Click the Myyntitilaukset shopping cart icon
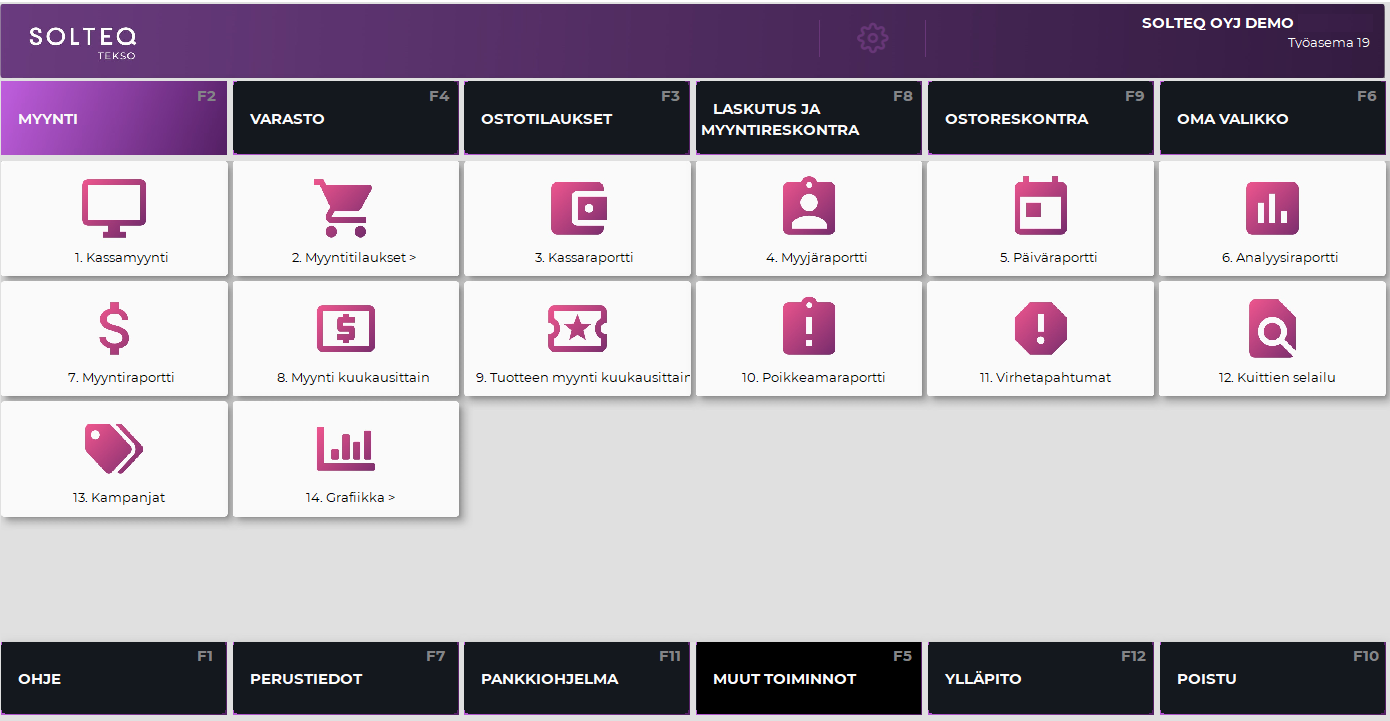The image size is (1390, 721). pos(345,208)
